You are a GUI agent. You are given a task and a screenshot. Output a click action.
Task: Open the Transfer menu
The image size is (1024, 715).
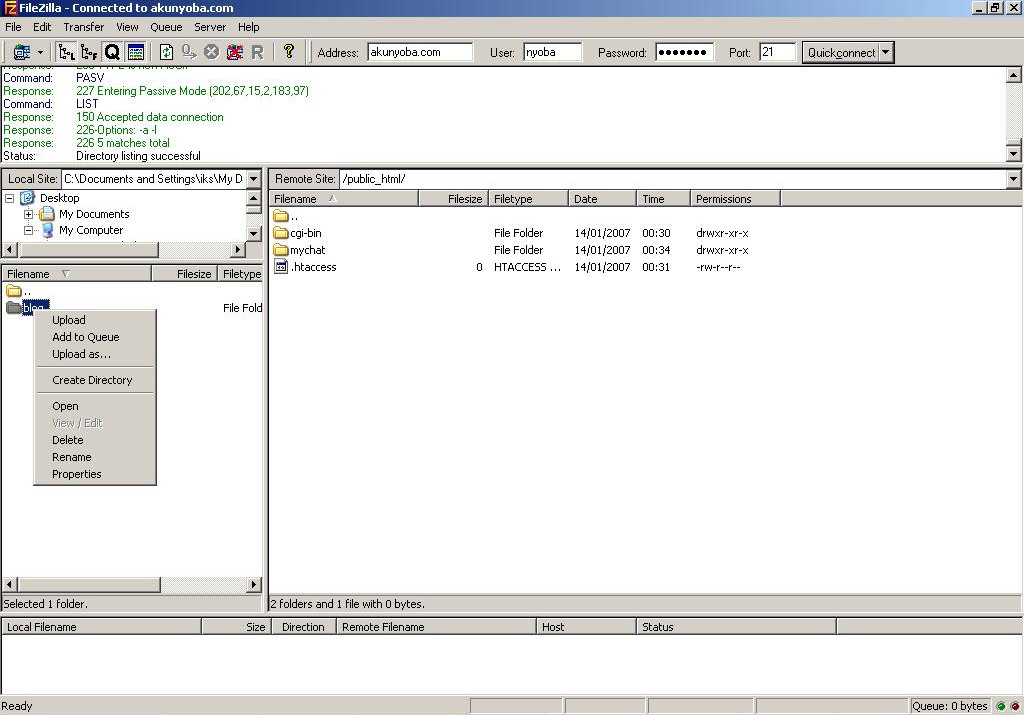click(x=84, y=27)
